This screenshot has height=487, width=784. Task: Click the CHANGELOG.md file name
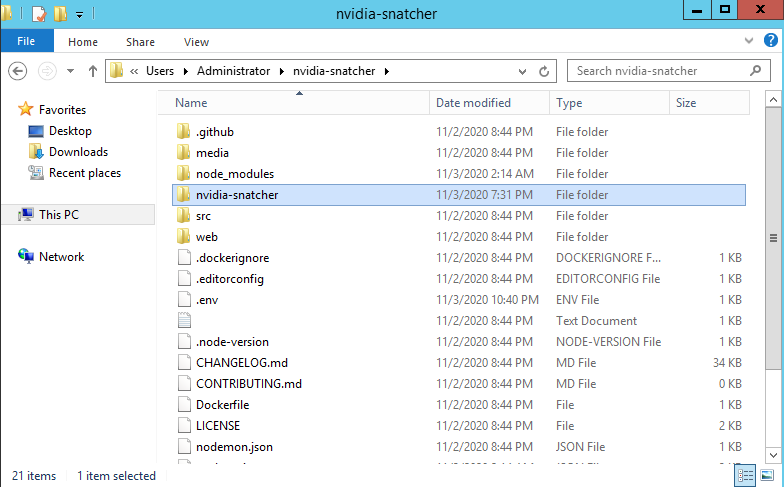coord(242,362)
